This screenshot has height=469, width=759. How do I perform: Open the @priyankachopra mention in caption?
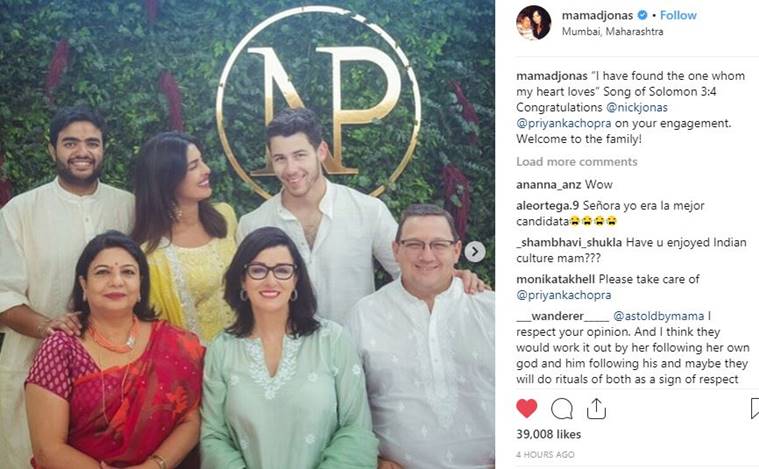pyautogui.click(x=563, y=123)
